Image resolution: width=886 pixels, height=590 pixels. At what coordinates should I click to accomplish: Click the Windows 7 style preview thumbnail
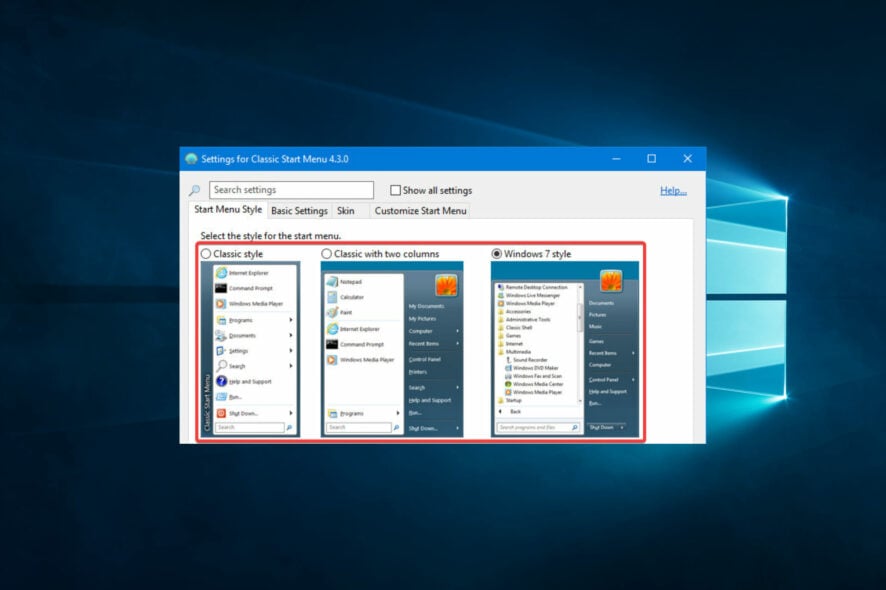click(565, 349)
